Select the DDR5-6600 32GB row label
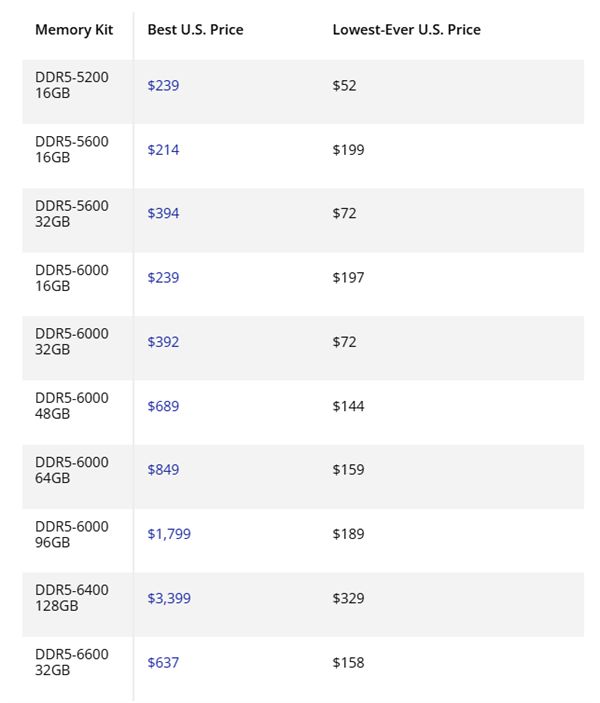The image size is (600, 703). tap(72, 662)
